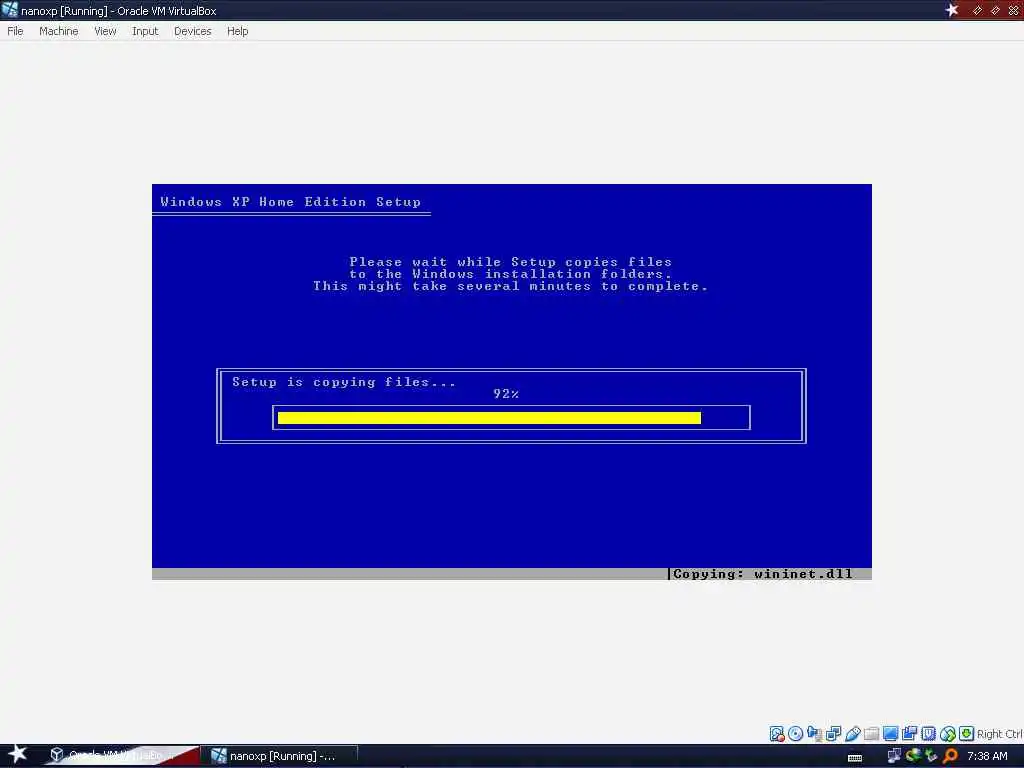This screenshot has height=768, width=1024.
Task: Close the nanoxp VirtualBox window
Action: tap(1014, 10)
